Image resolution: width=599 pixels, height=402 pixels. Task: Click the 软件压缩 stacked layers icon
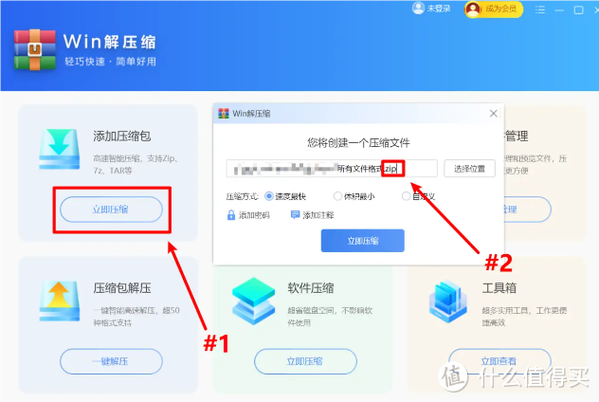pyautogui.click(x=254, y=301)
